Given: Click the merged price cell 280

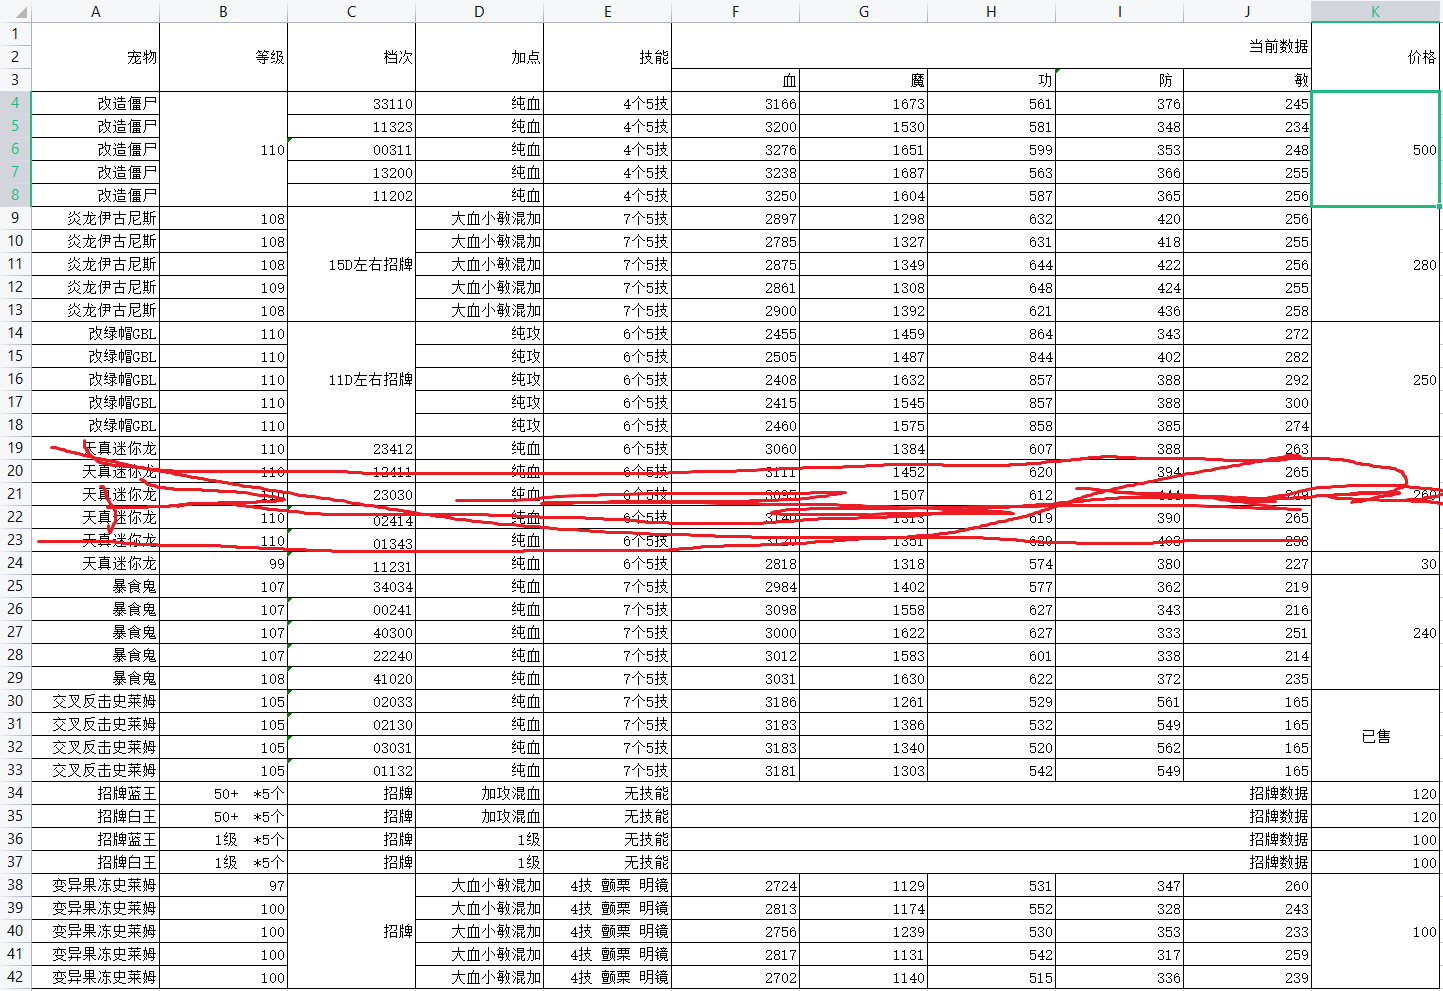Looking at the screenshot, I should [1375, 264].
